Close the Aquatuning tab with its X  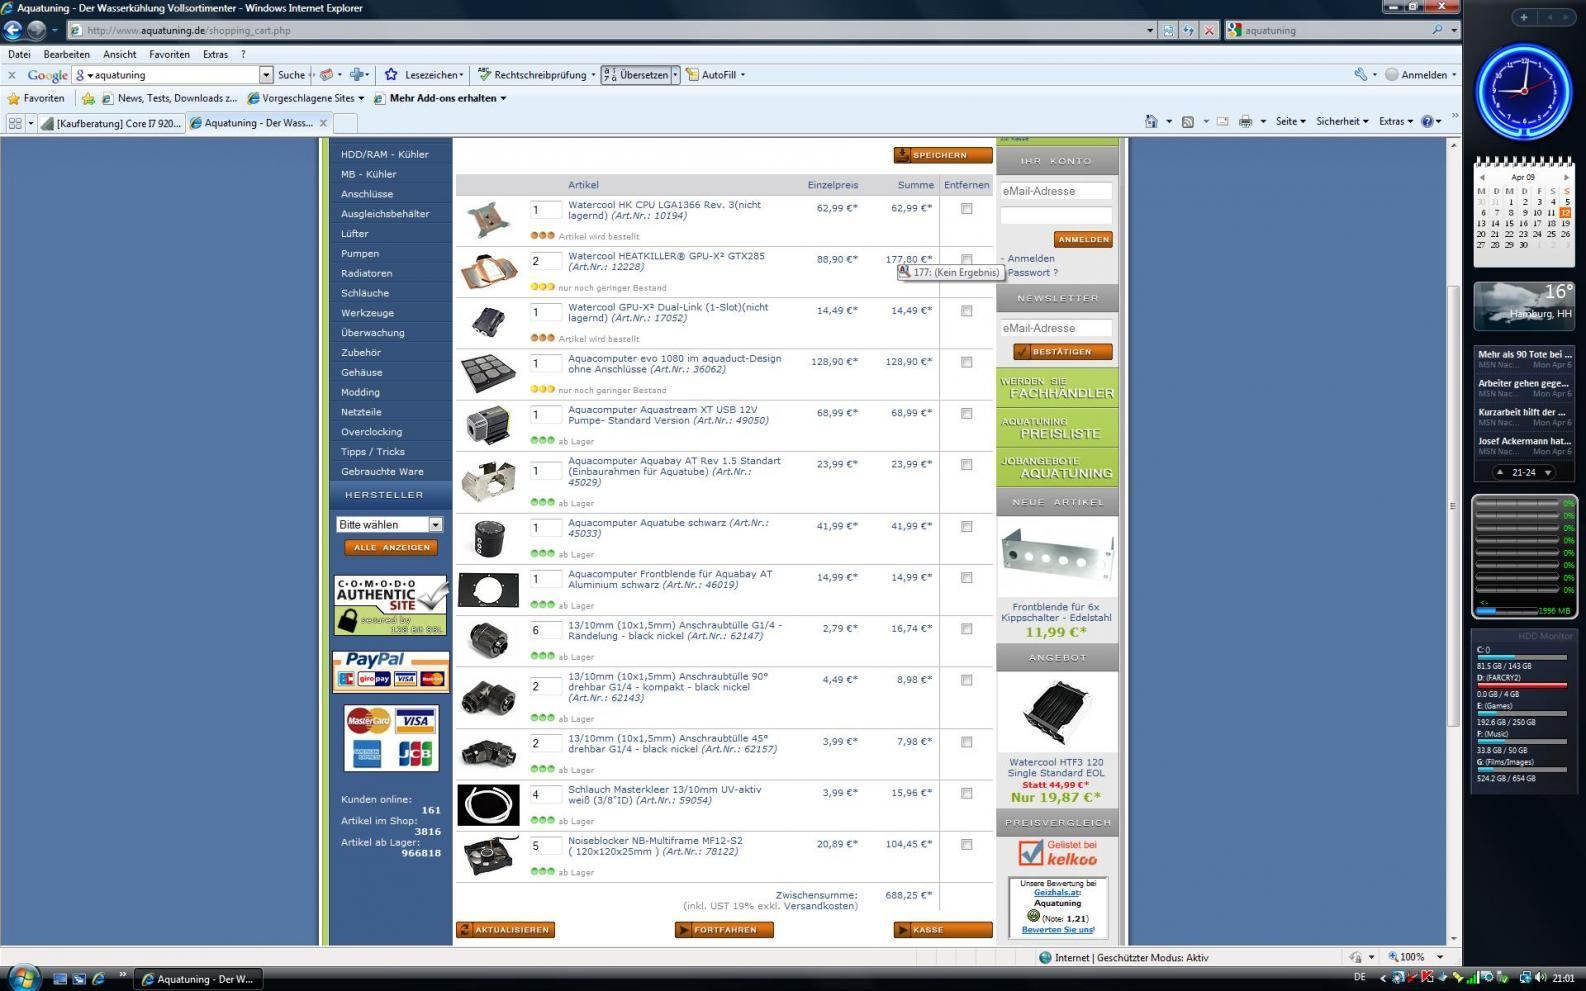click(x=323, y=123)
